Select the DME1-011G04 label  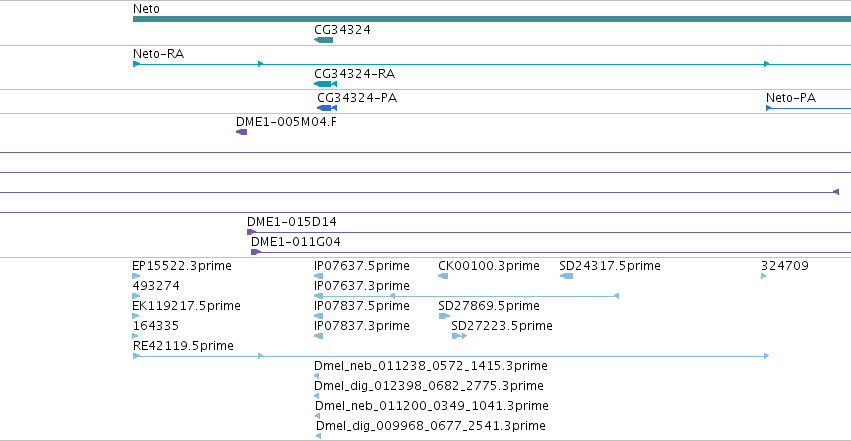point(296,241)
